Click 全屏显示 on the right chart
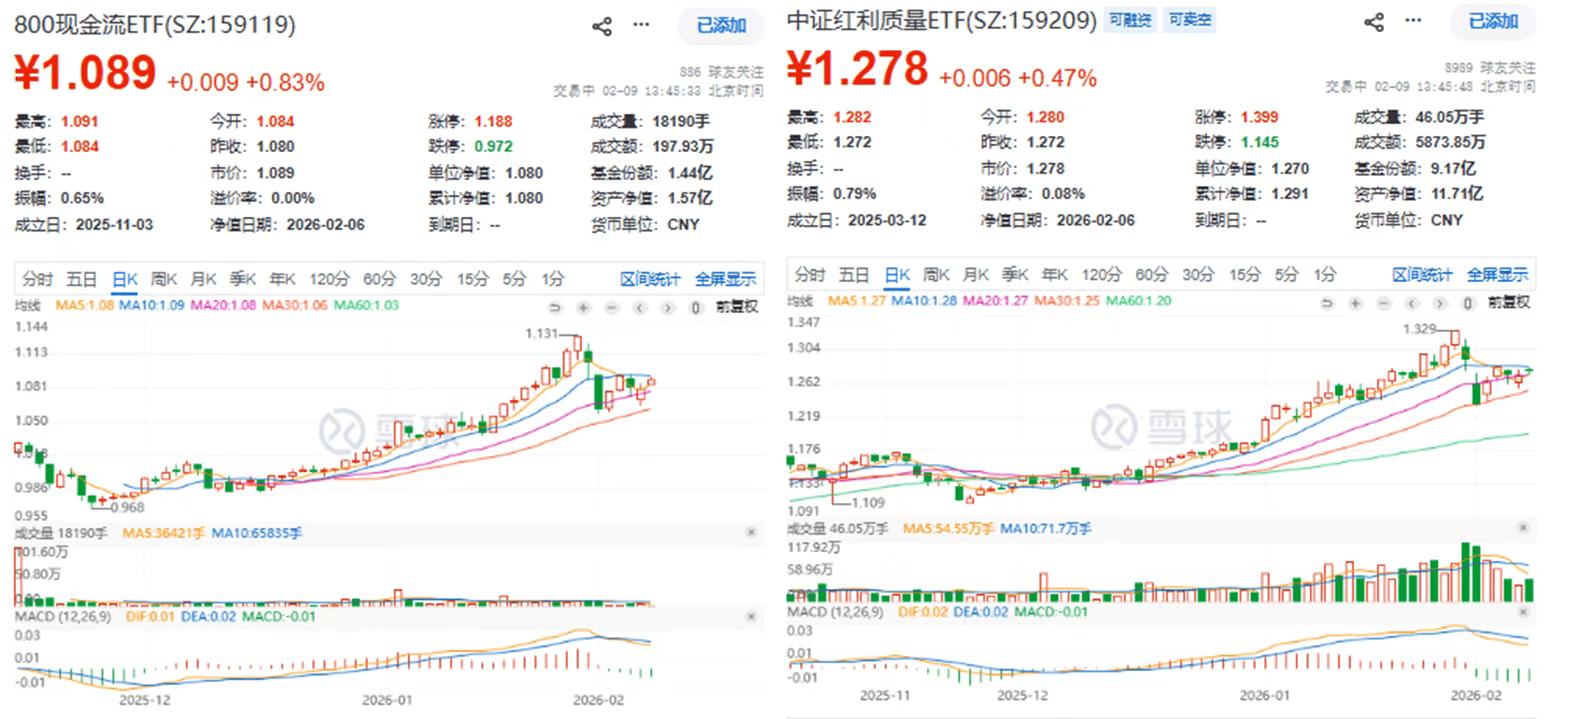 [1497, 274]
